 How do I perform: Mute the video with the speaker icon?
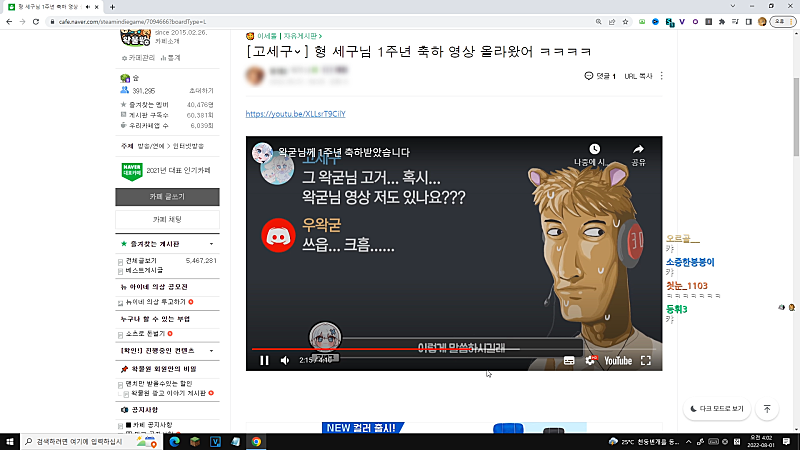click(x=285, y=360)
